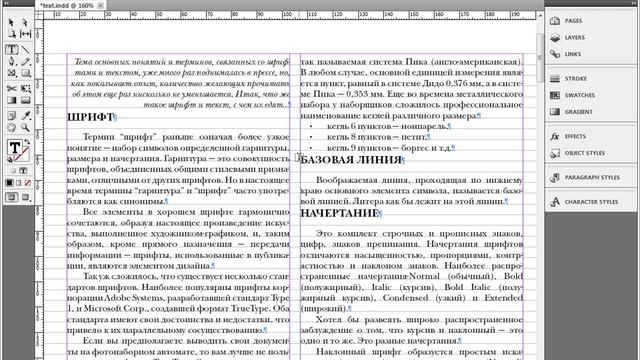Select the Gradient Swatch tool
This screenshot has height=360, width=640.
(11, 100)
